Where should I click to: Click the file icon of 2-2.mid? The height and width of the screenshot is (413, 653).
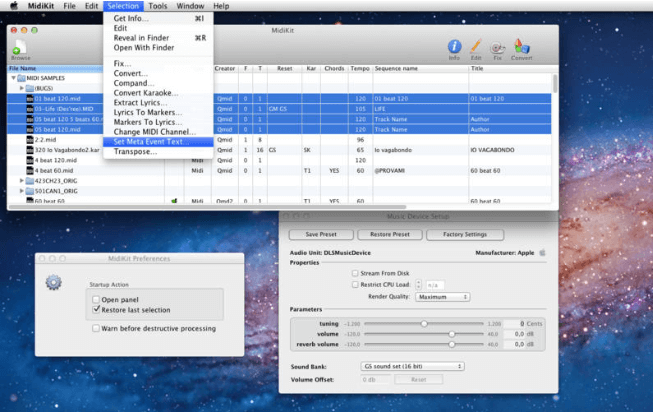[x=30, y=139]
